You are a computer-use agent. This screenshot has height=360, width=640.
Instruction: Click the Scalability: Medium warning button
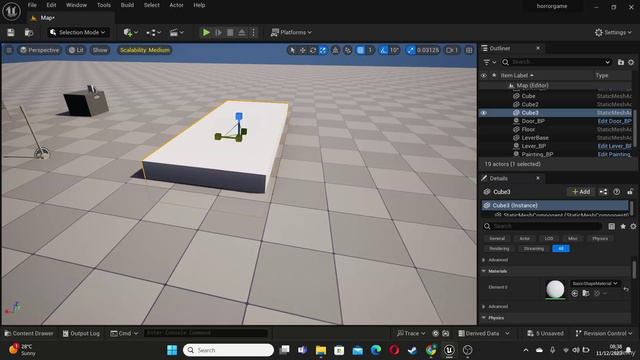pos(144,50)
